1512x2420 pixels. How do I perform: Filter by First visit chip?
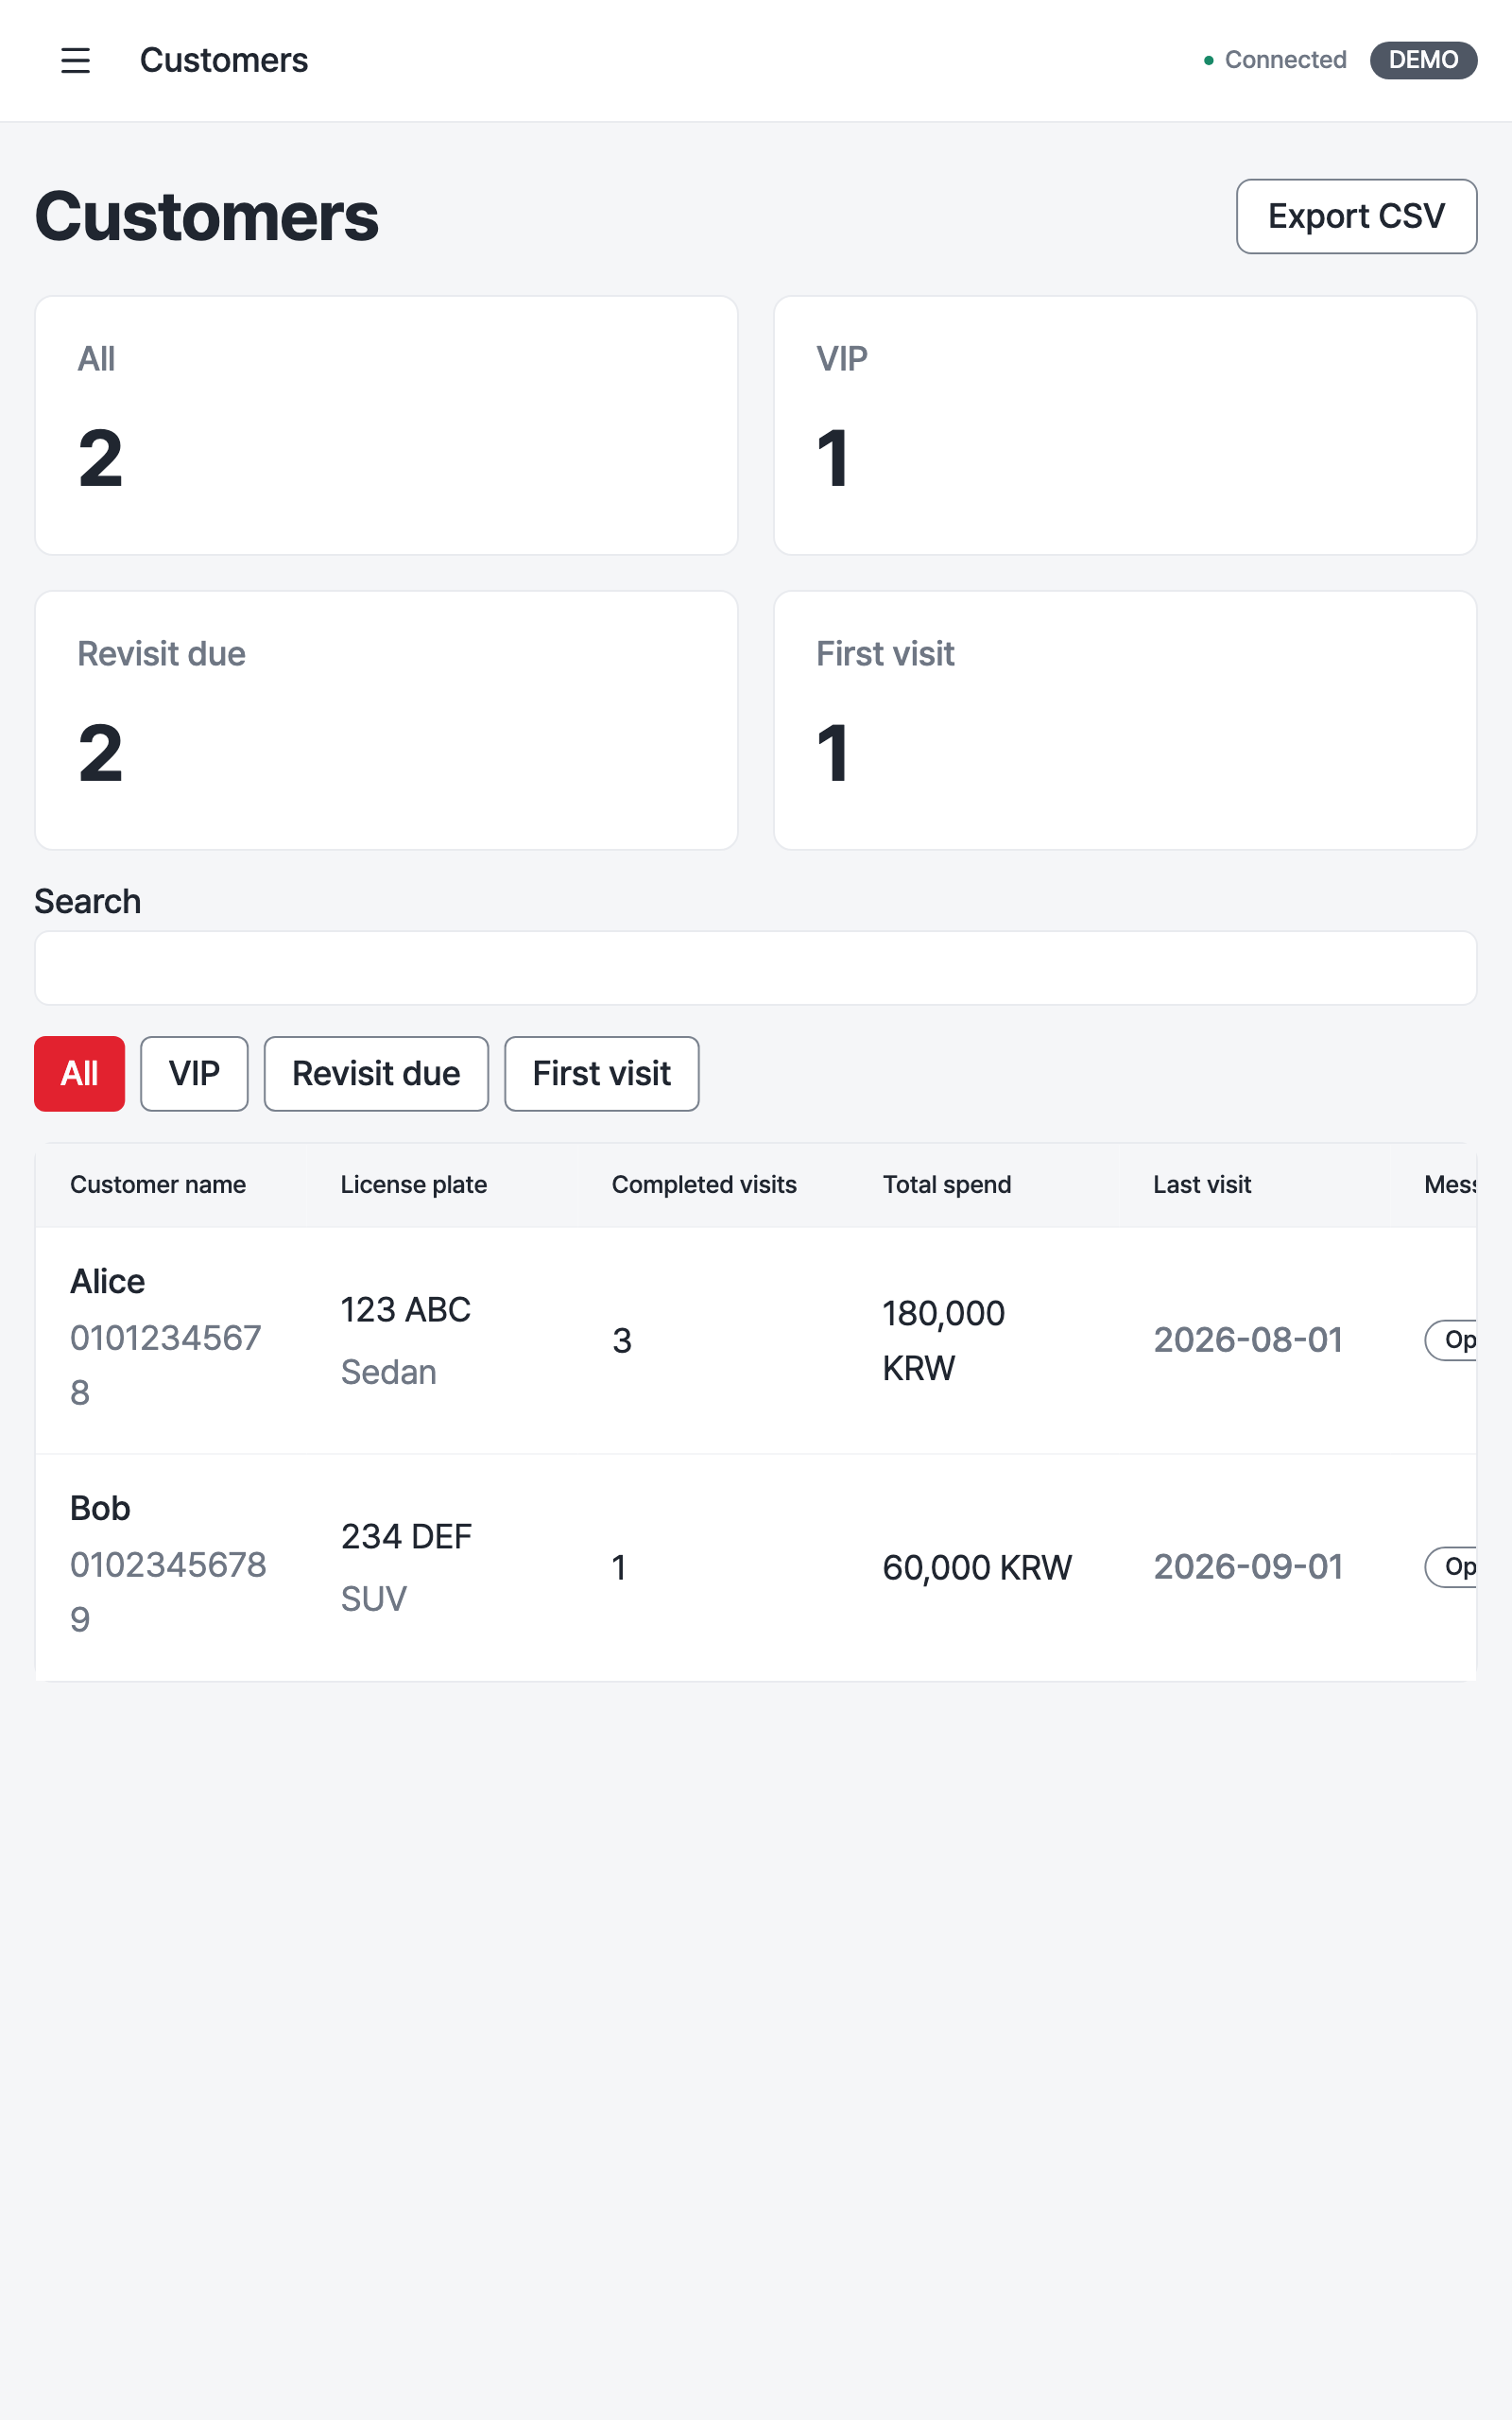[x=602, y=1074]
